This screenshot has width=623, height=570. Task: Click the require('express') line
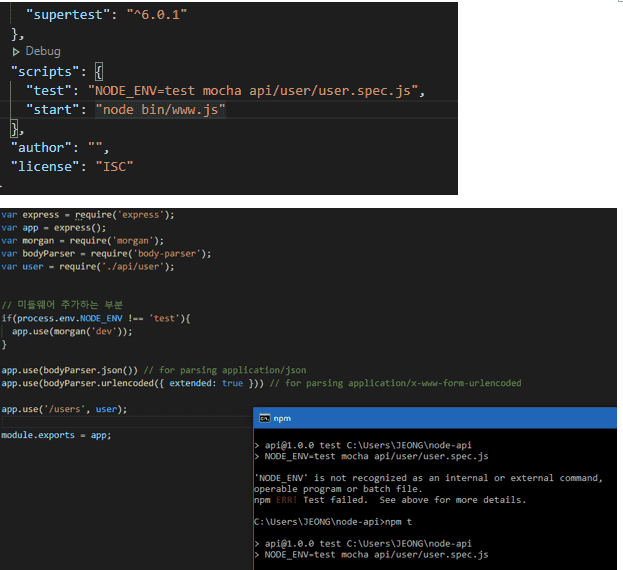tap(88, 215)
